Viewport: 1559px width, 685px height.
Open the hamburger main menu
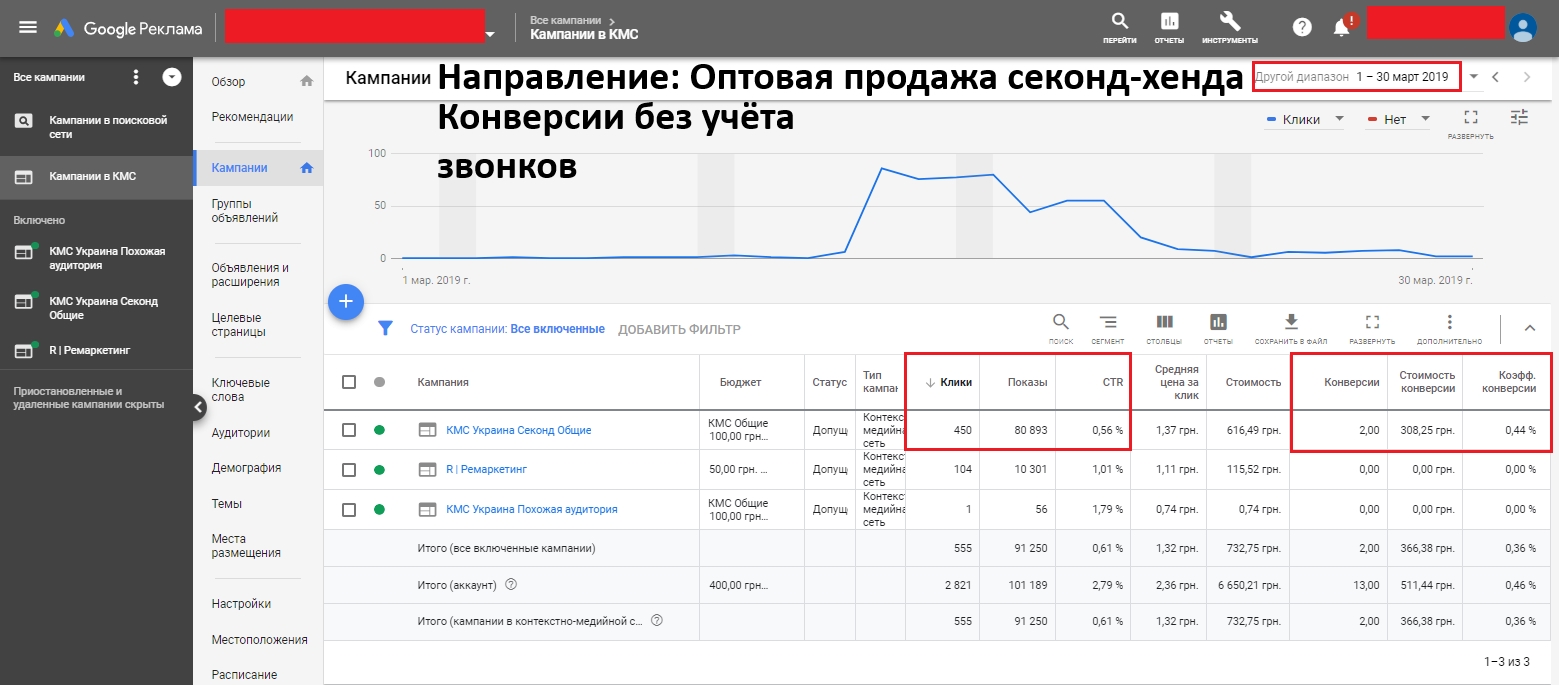28,27
